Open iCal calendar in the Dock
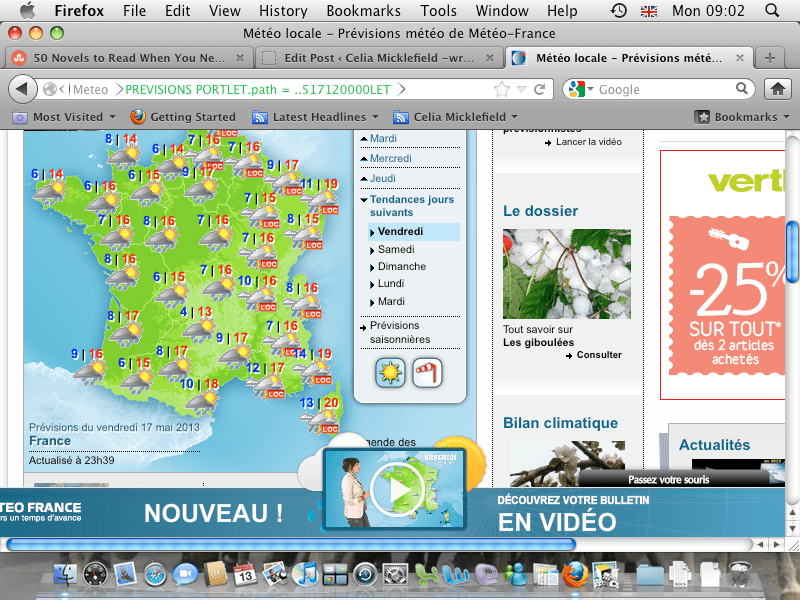This screenshot has width=800, height=600. 245,575
